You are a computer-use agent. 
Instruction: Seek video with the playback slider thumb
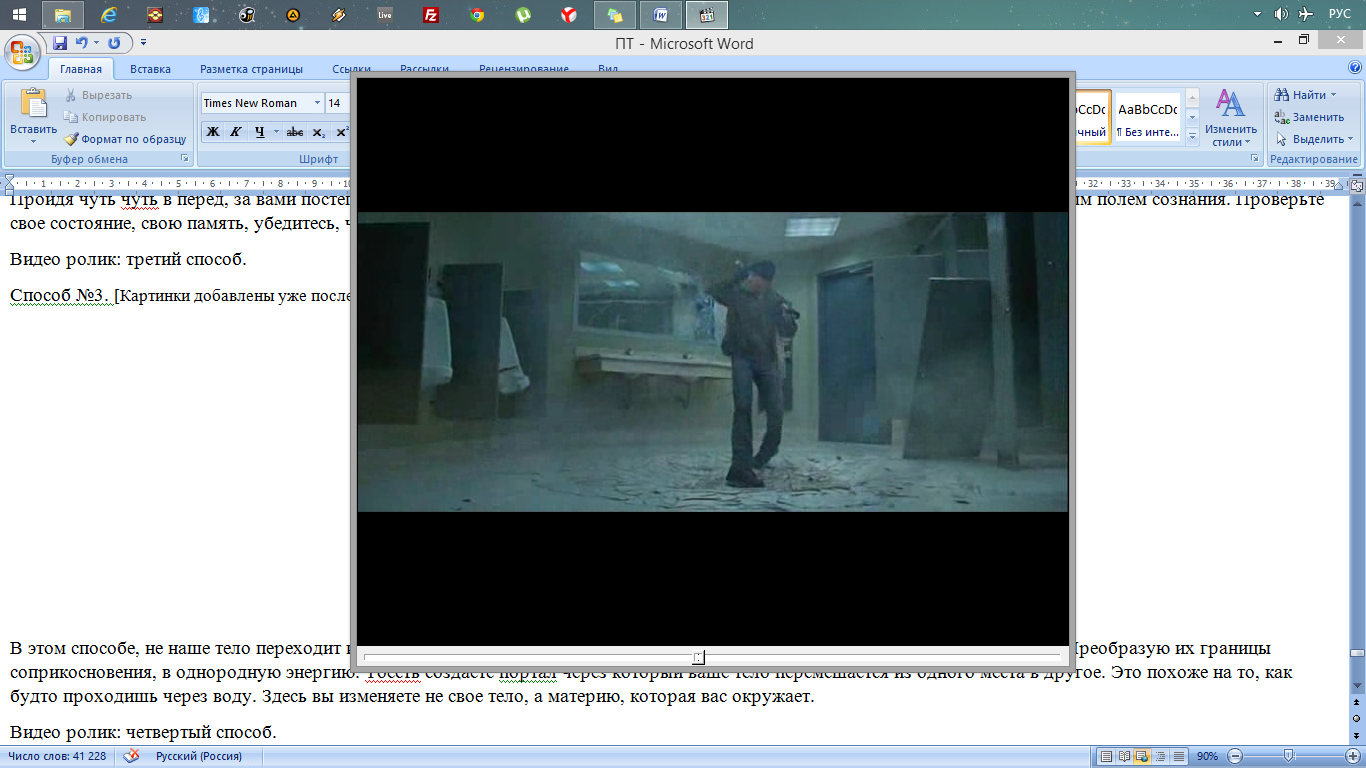tap(699, 657)
